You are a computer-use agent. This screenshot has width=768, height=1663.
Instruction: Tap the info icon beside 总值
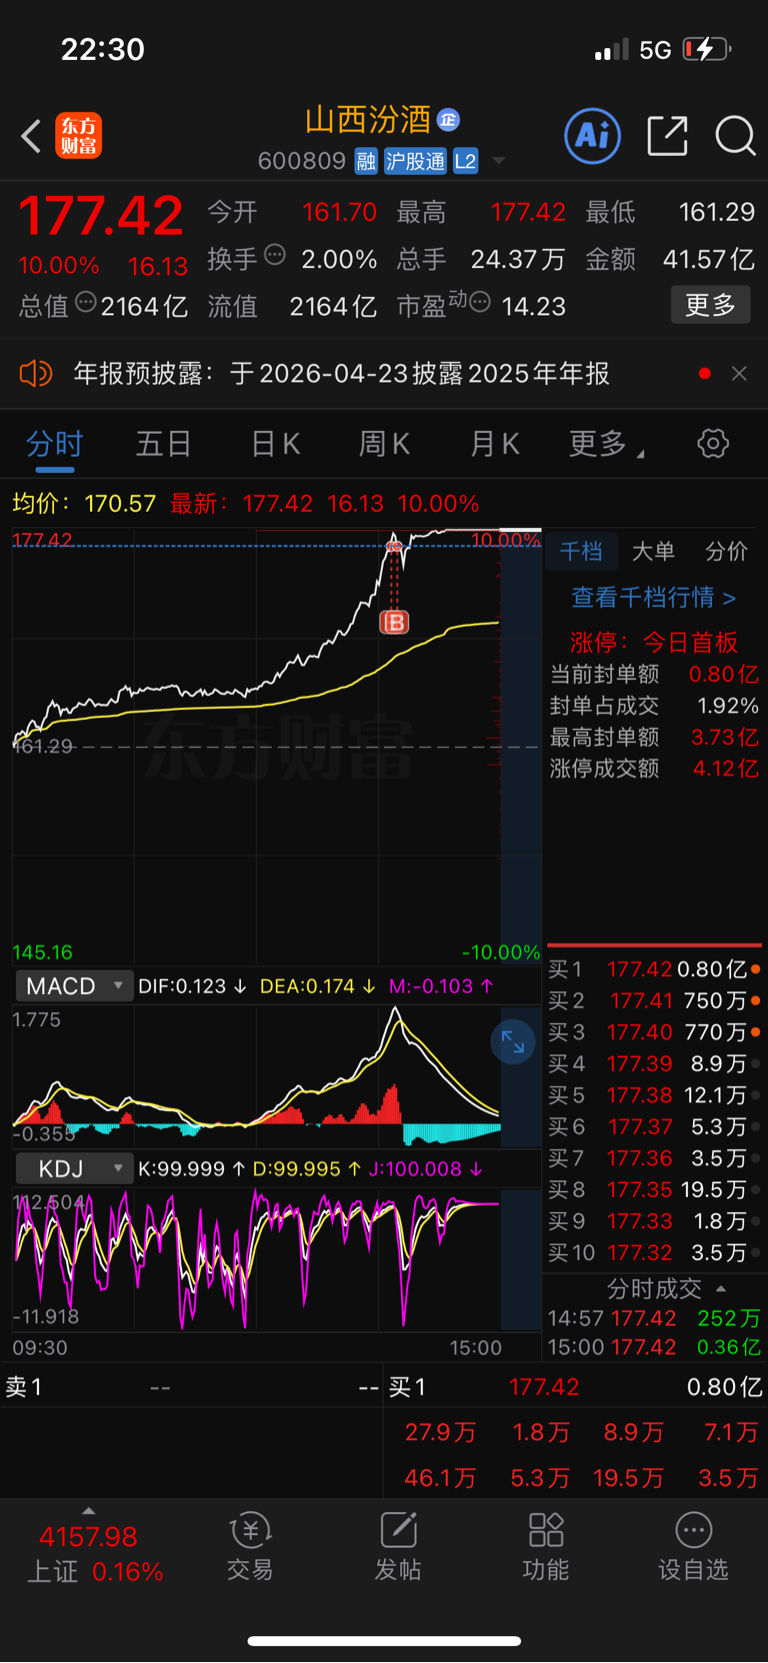click(86, 302)
